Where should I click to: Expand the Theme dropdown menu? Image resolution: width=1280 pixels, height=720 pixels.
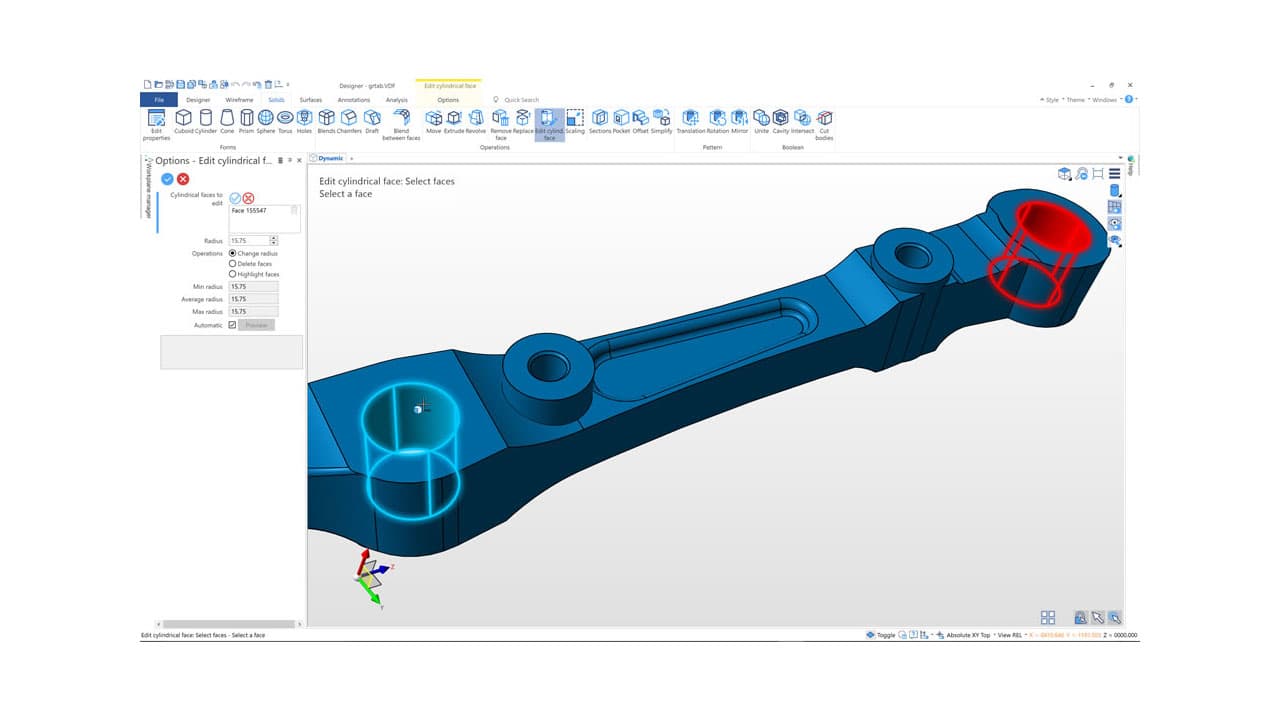click(1077, 100)
